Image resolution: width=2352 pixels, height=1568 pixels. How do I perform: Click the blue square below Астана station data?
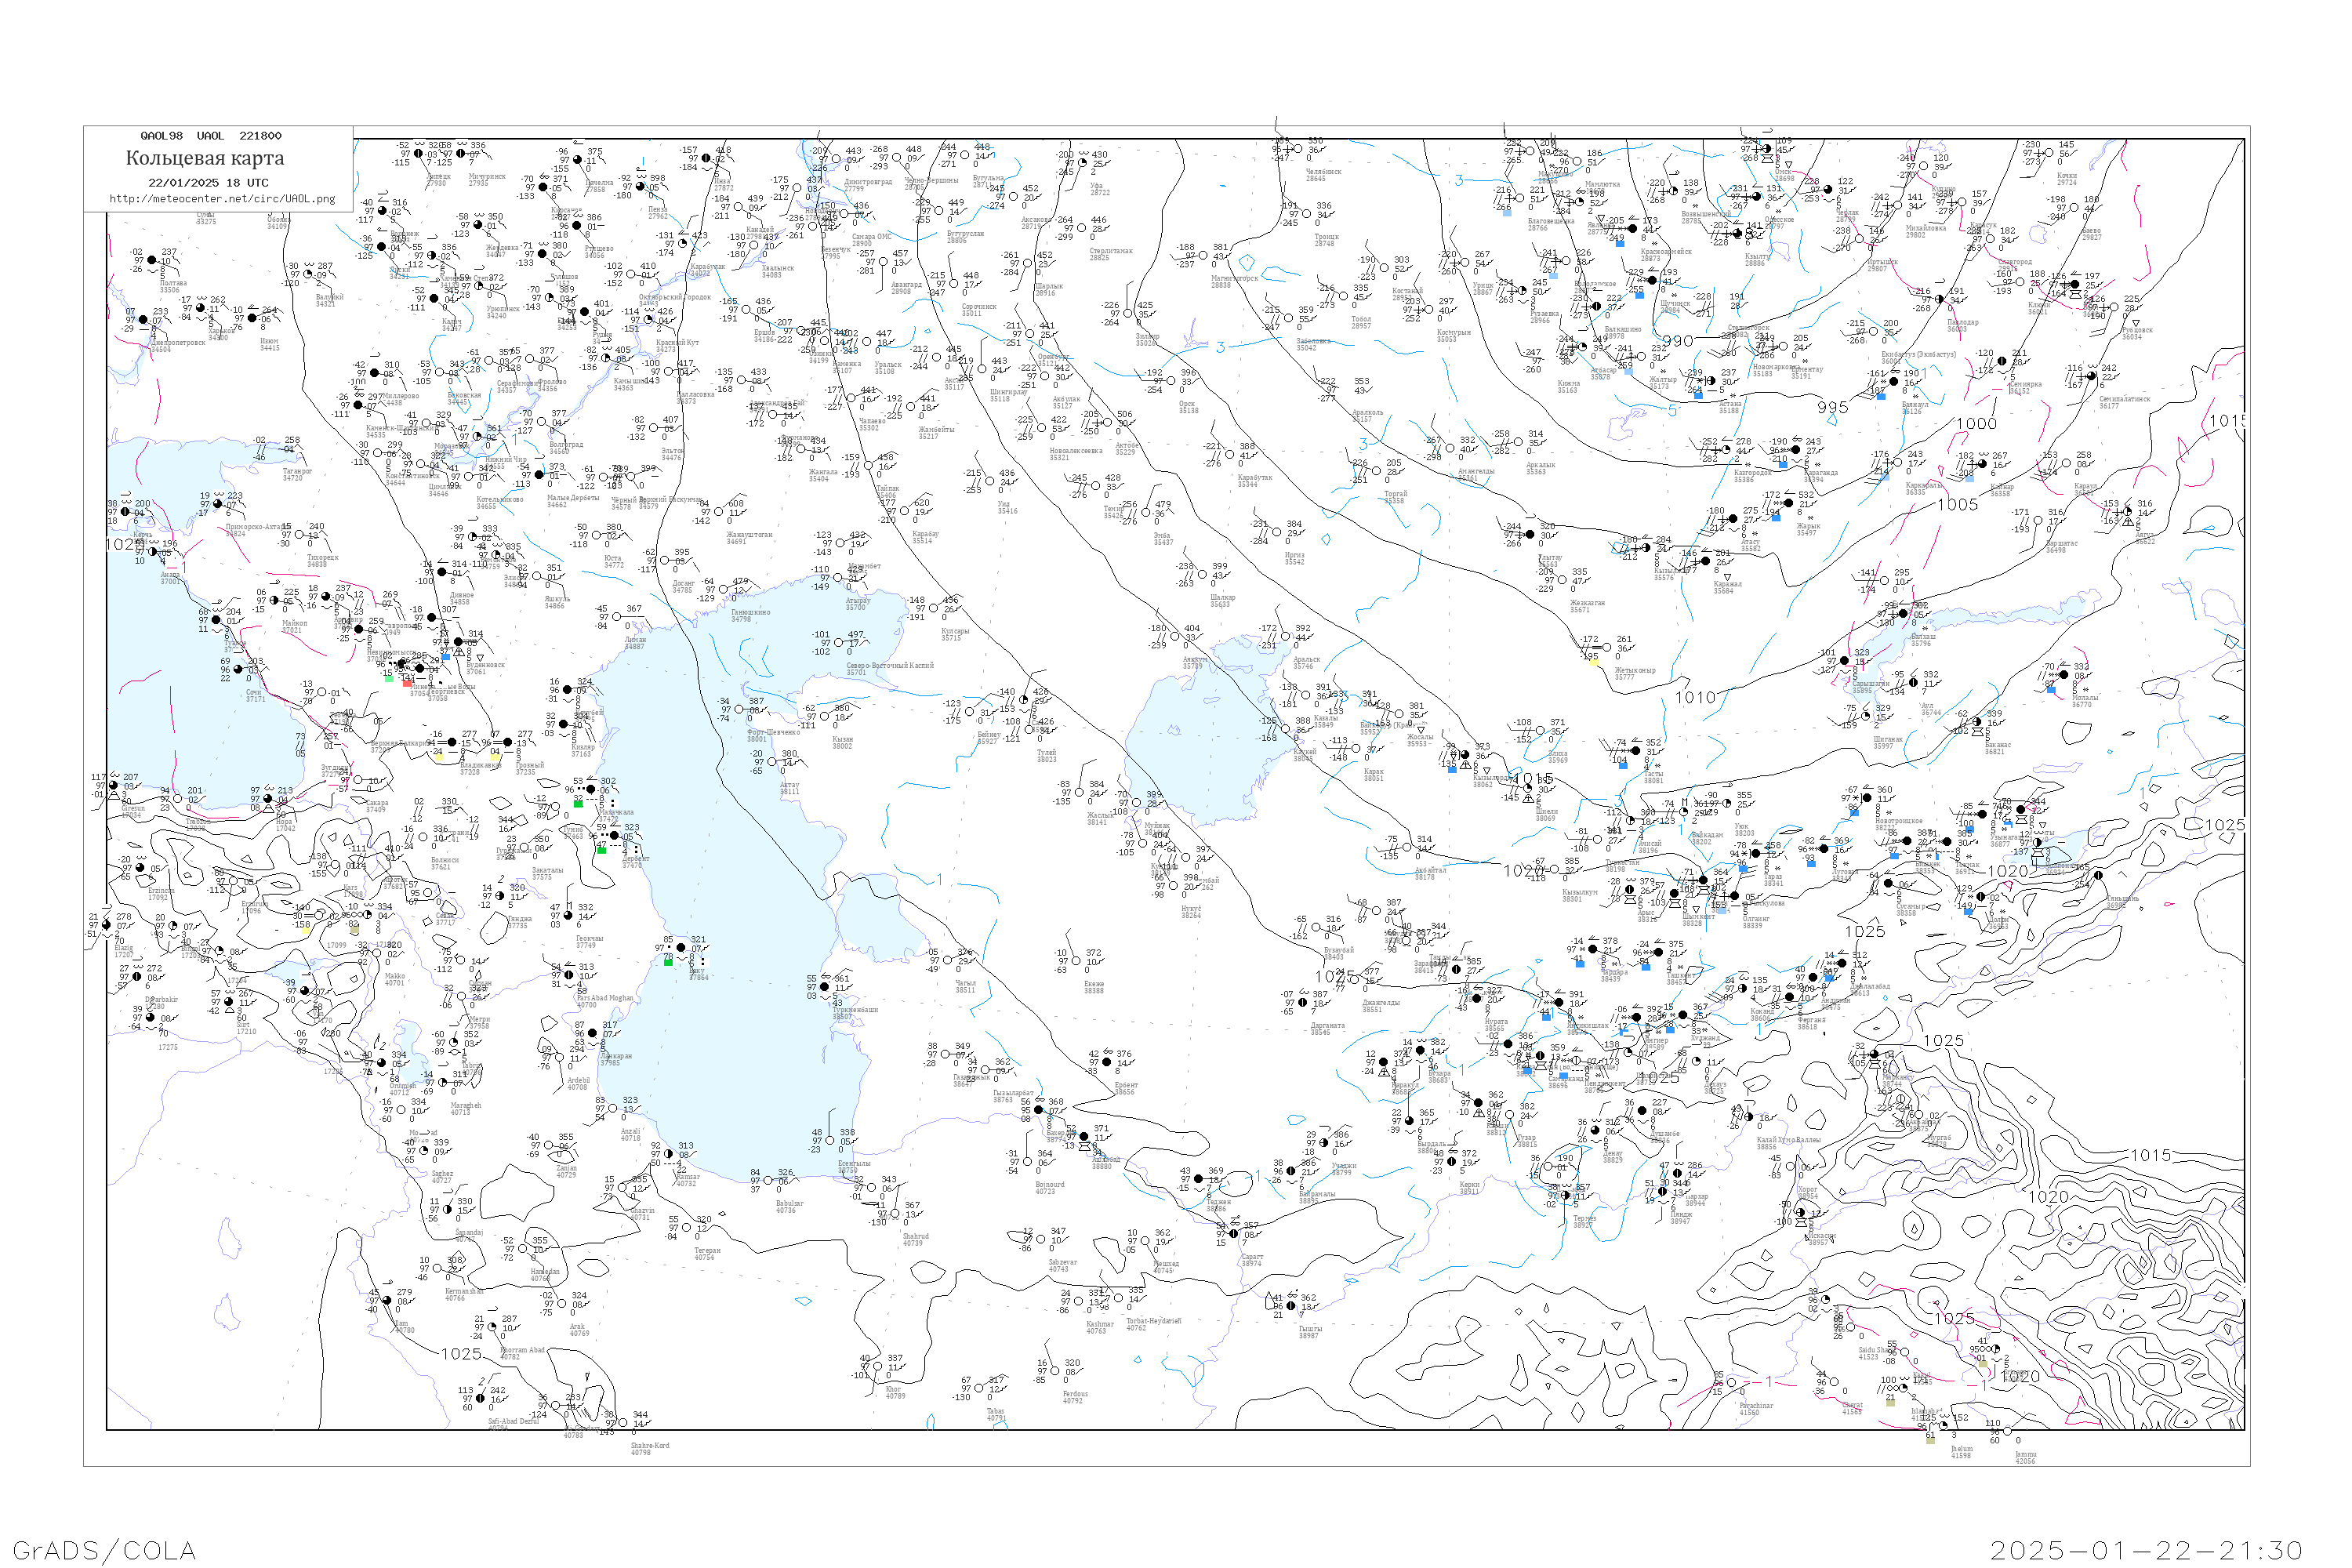click(x=1699, y=396)
